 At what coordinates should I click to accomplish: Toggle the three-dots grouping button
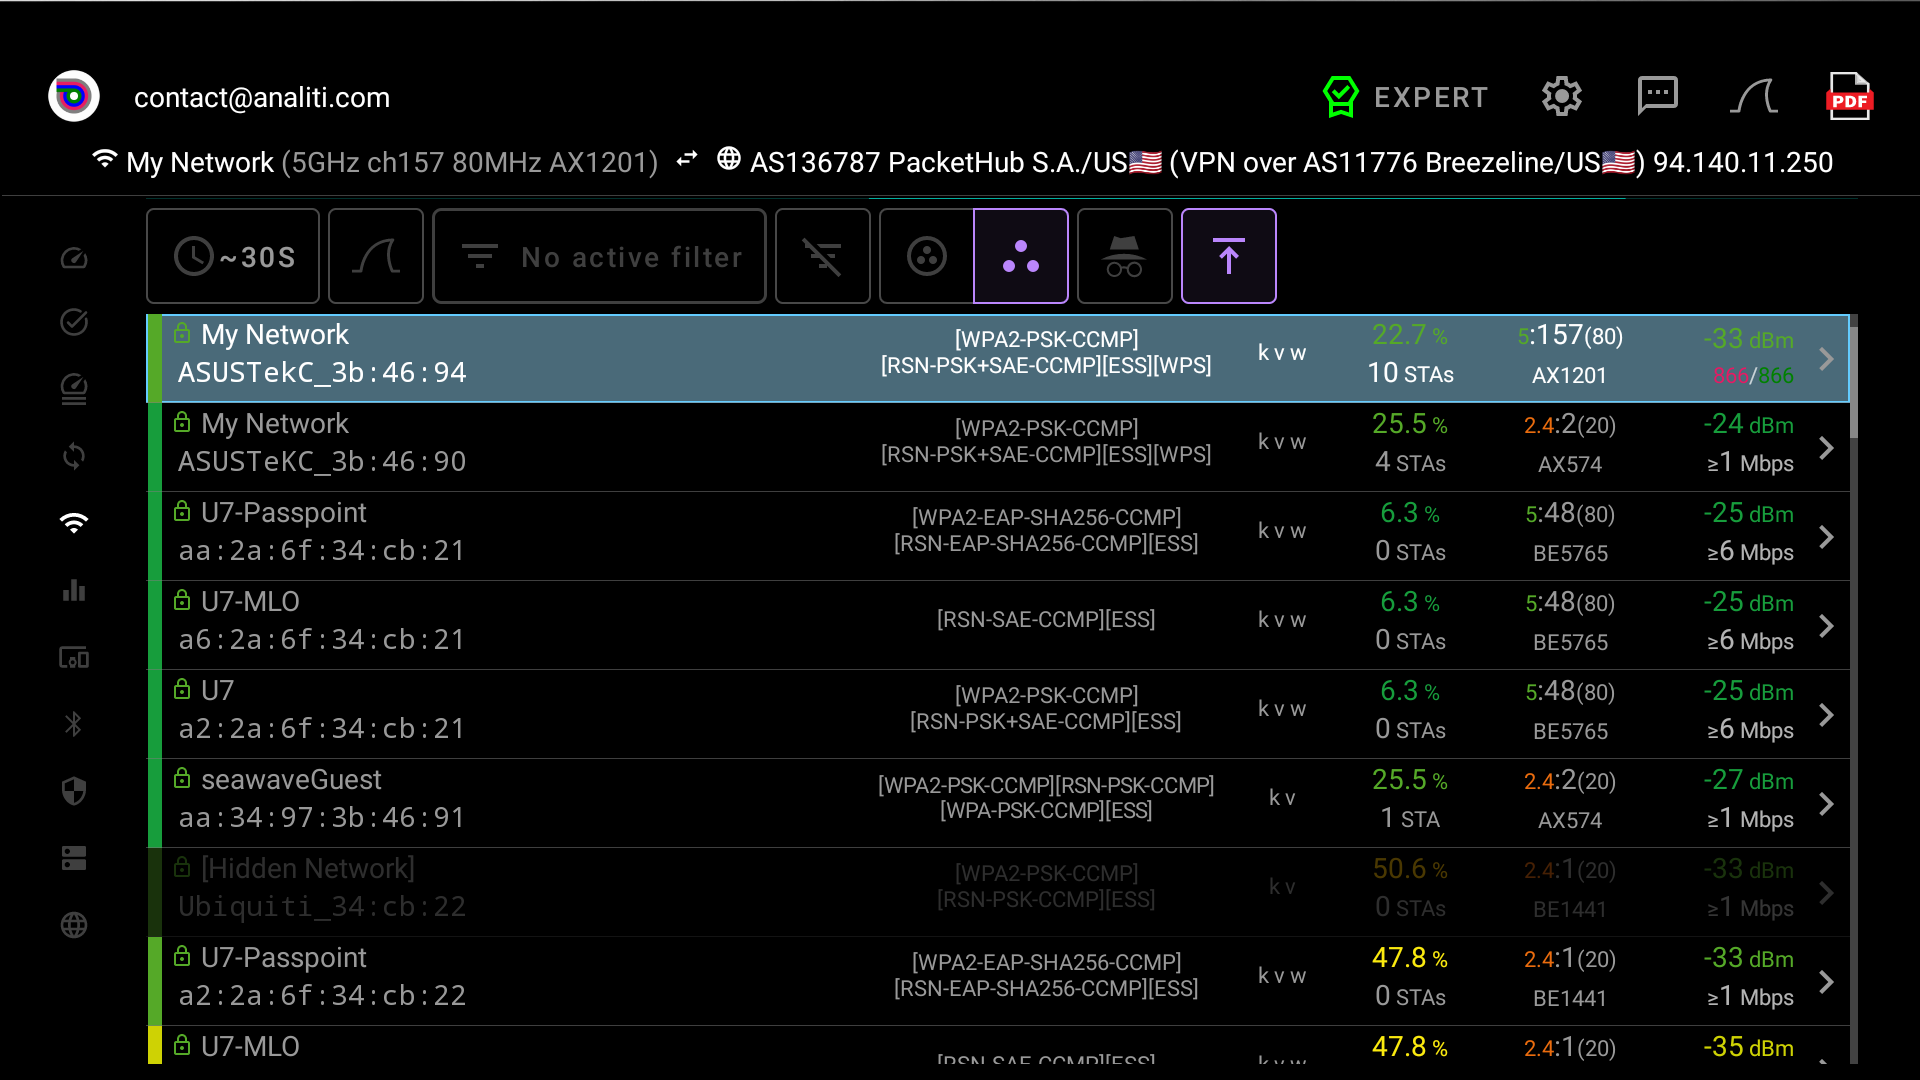1020,257
